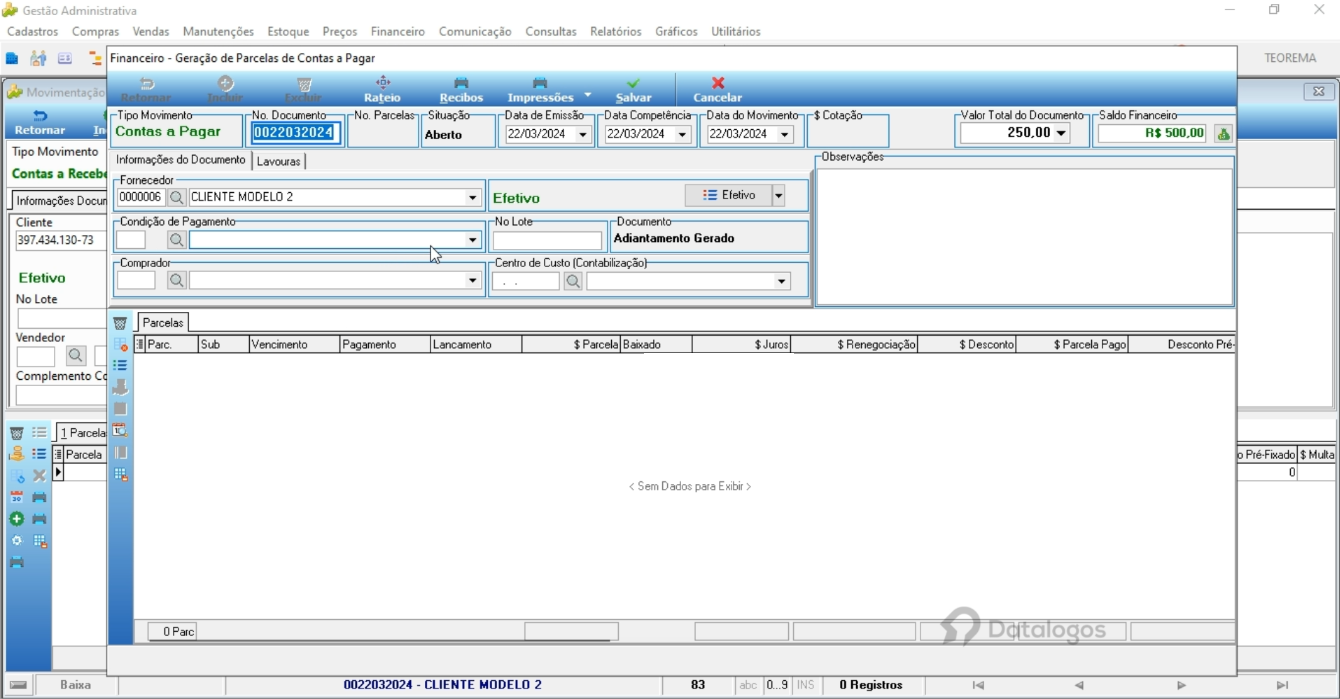Image resolution: width=1340 pixels, height=699 pixels.
Task: Click the Rateio toolbar icon
Action: (382, 83)
